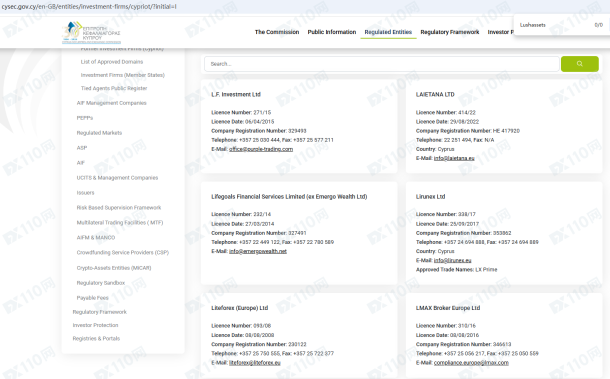Viewport: 610px width, 379px height.
Task: Click Approved Trade Names LX Prime text
Action: pyautogui.click(x=456, y=270)
